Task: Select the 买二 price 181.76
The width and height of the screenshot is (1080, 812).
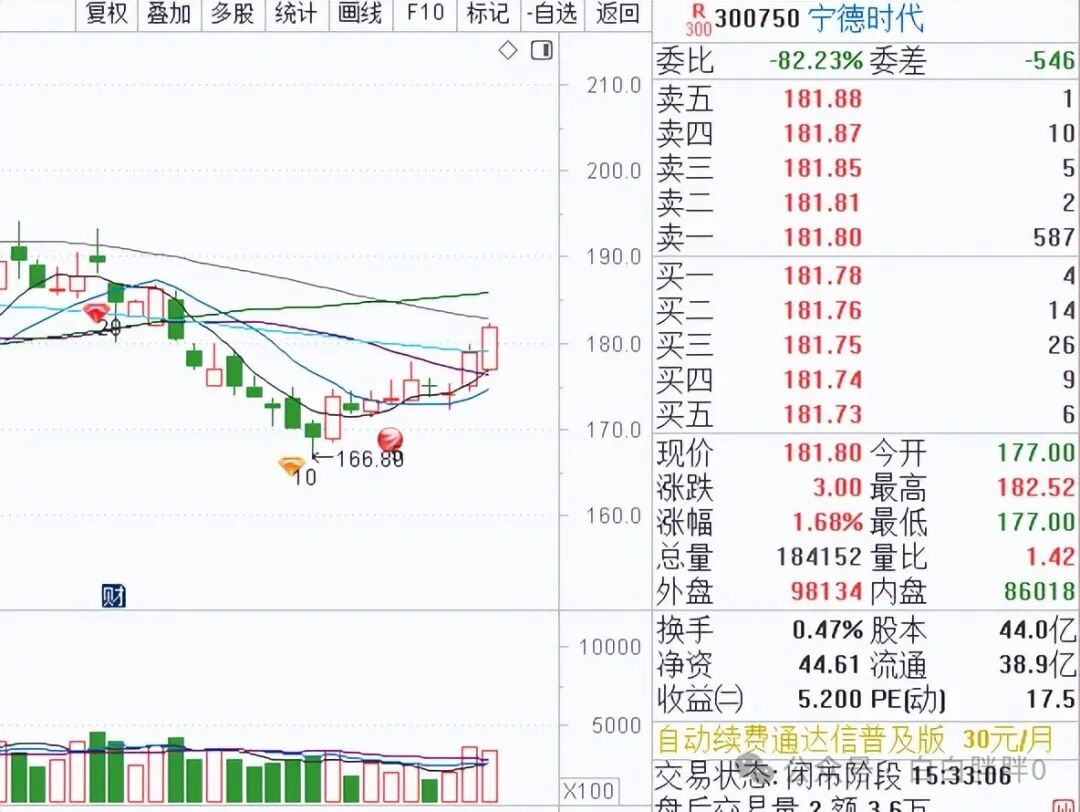Action: pos(823,311)
